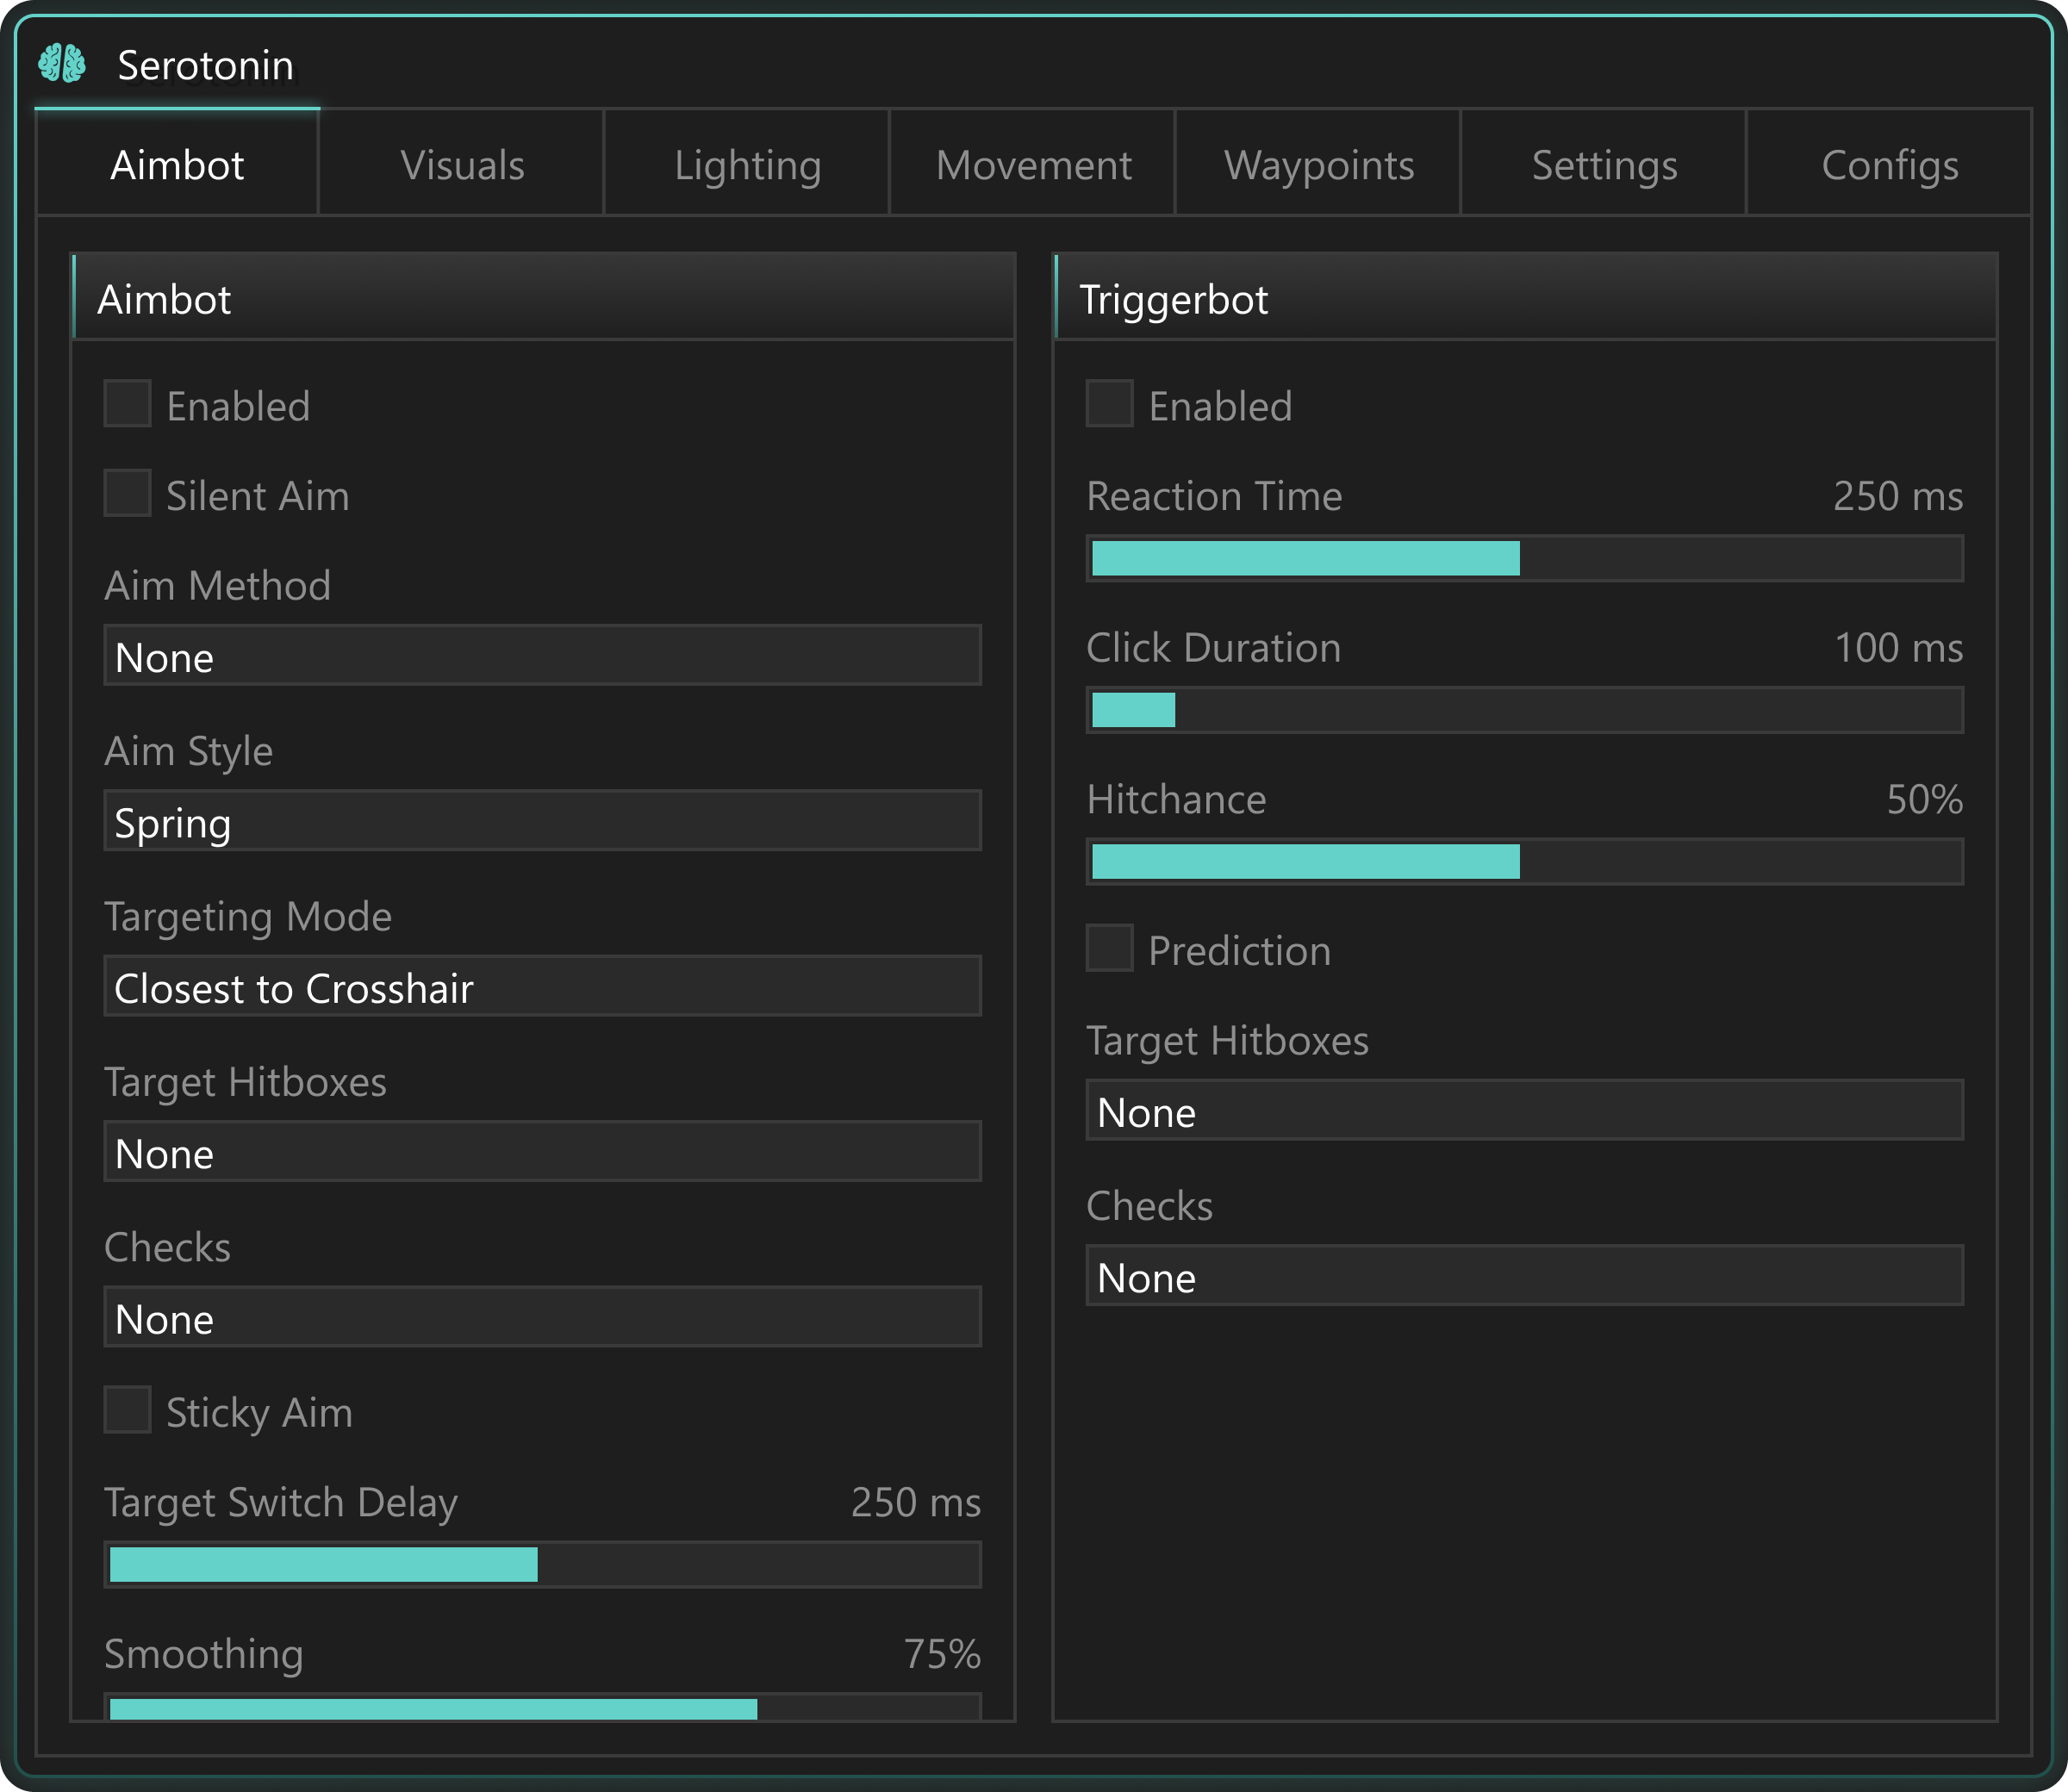The height and width of the screenshot is (1792, 2068).
Task: Click the Aimbot panel header
Action: pos(543,298)
